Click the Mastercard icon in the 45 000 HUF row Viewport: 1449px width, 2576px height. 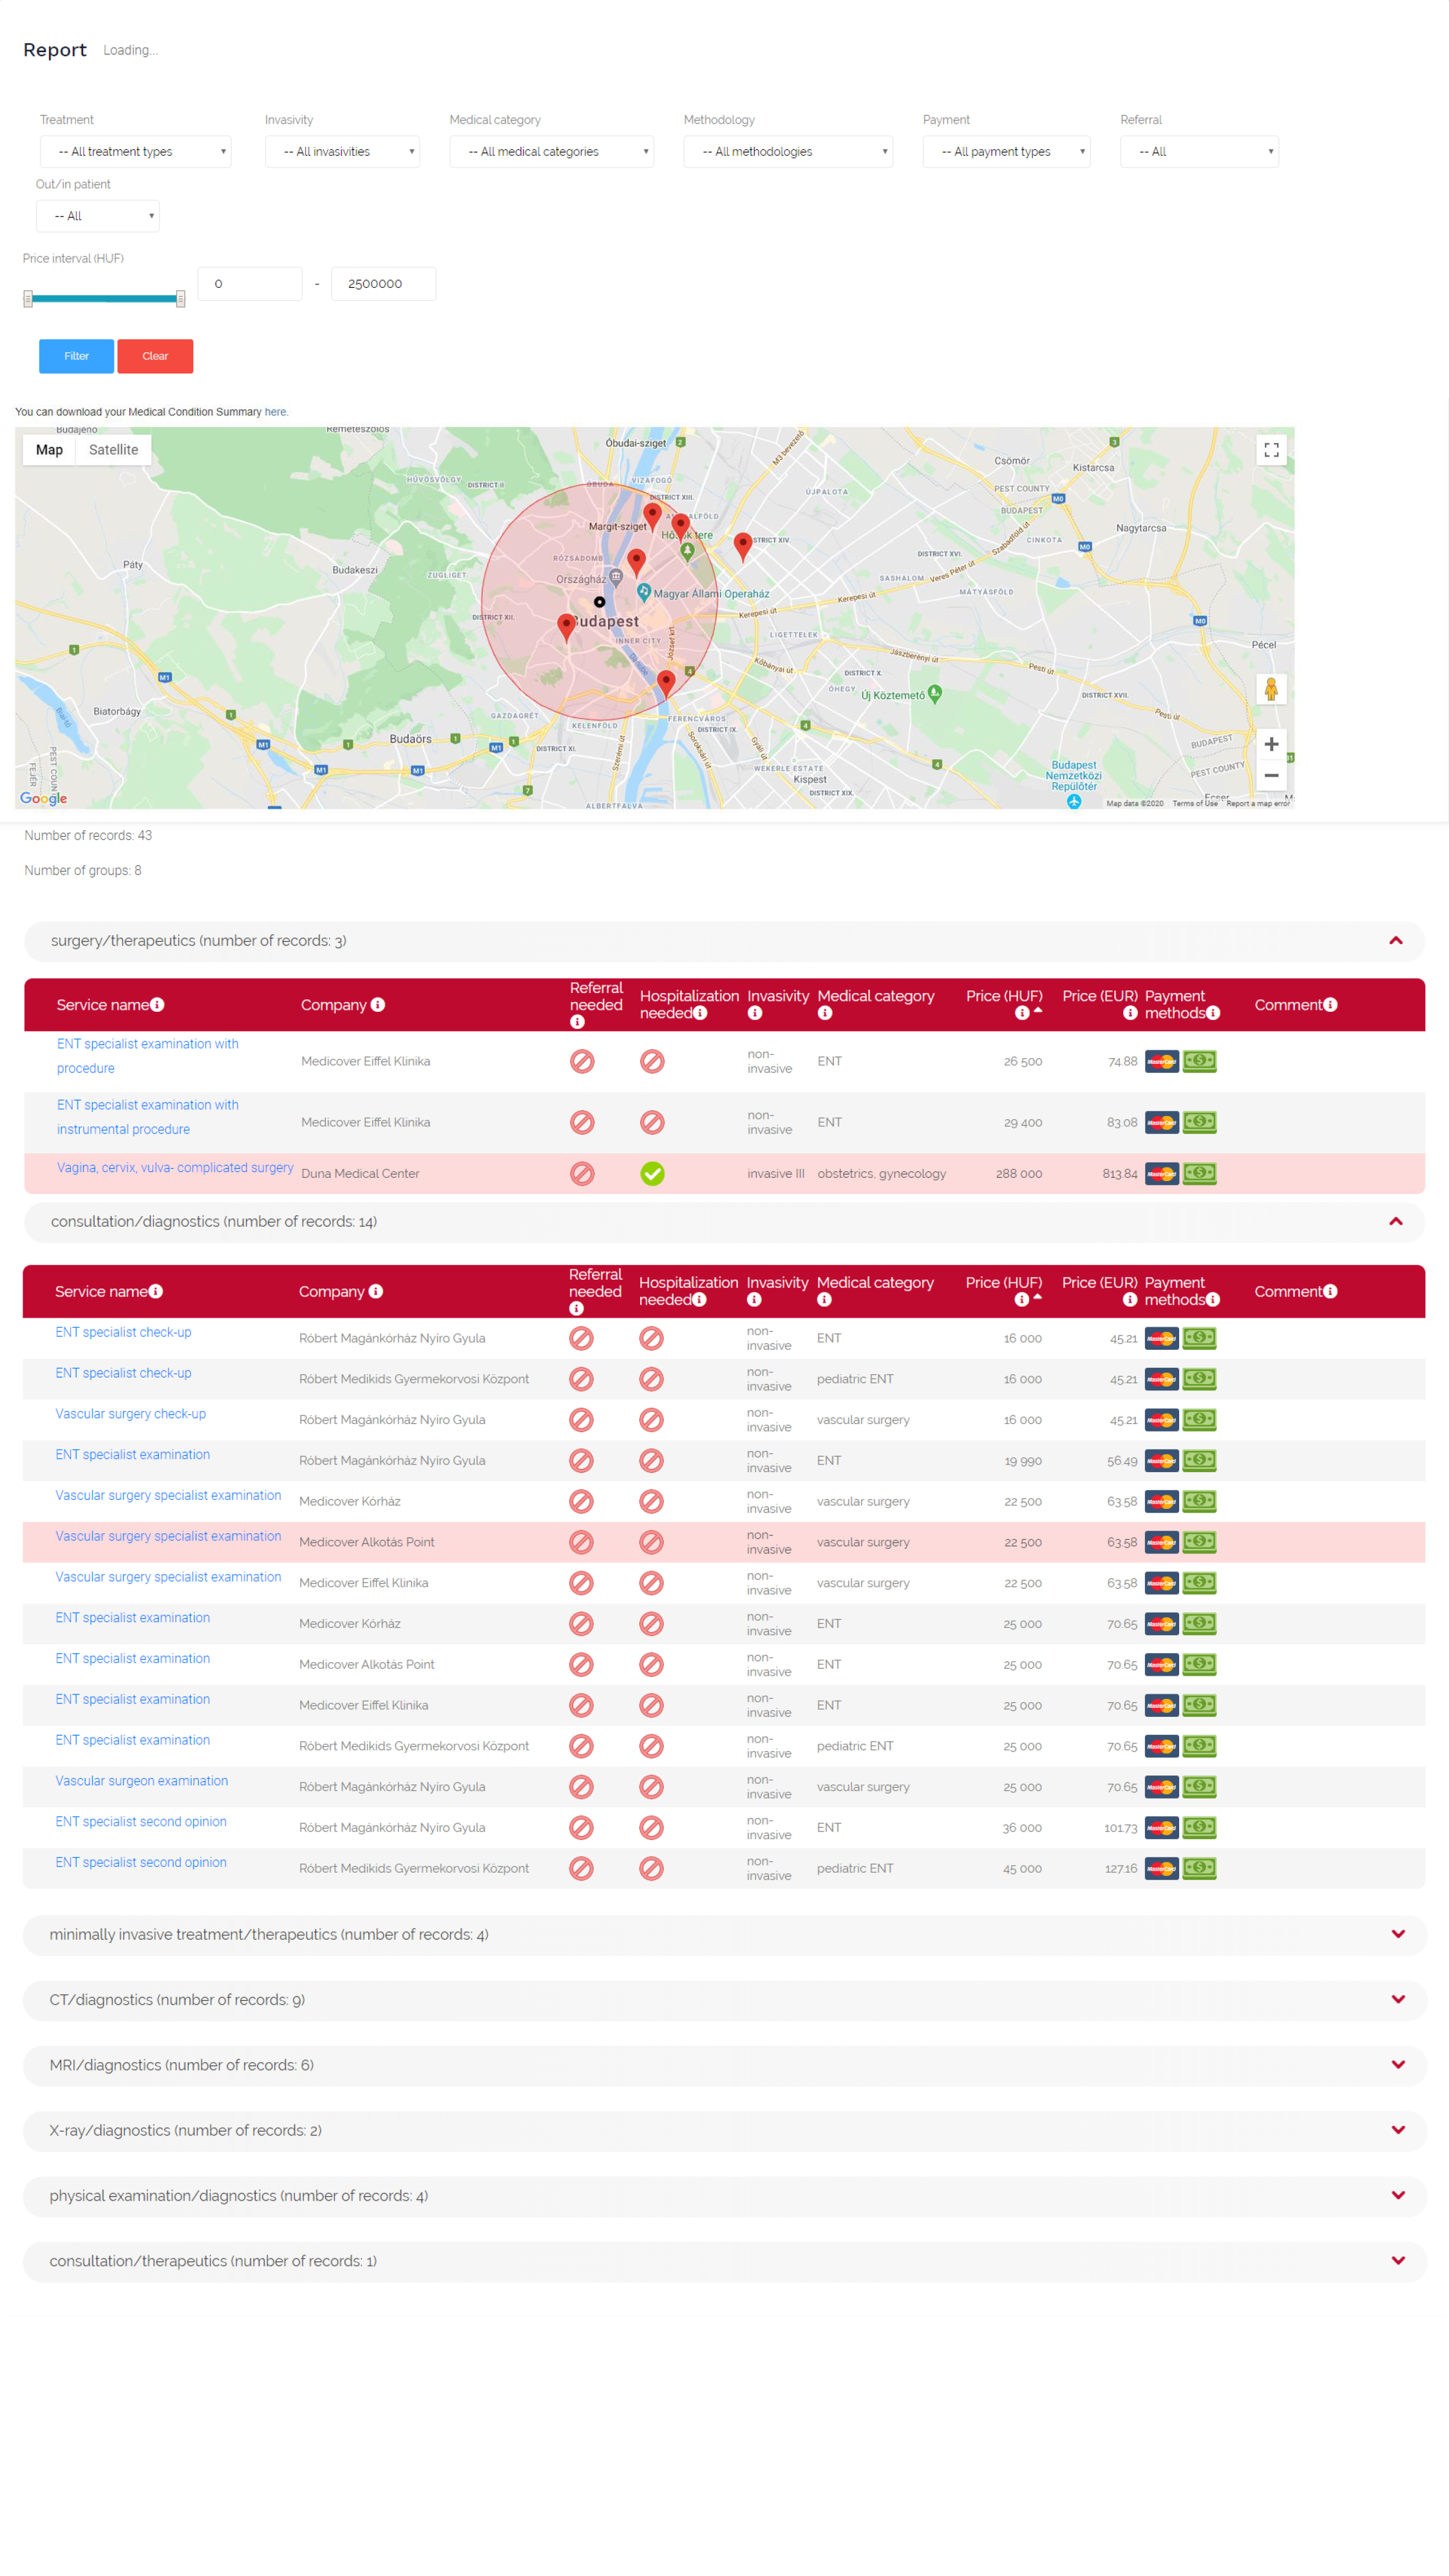tap(1161, 1868)
